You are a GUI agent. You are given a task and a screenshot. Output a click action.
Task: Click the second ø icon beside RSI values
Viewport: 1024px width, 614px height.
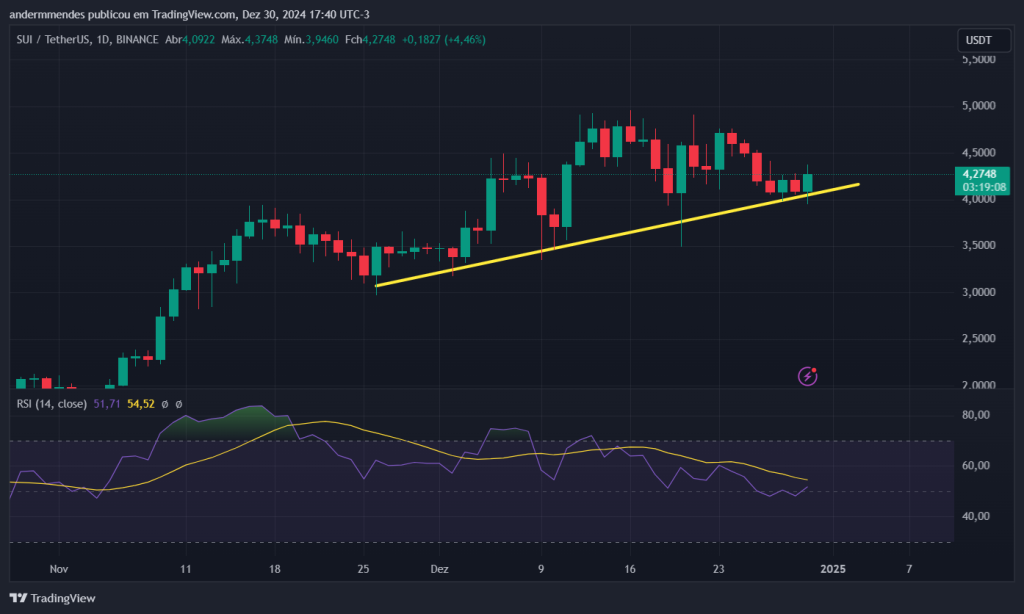(179, 404)
